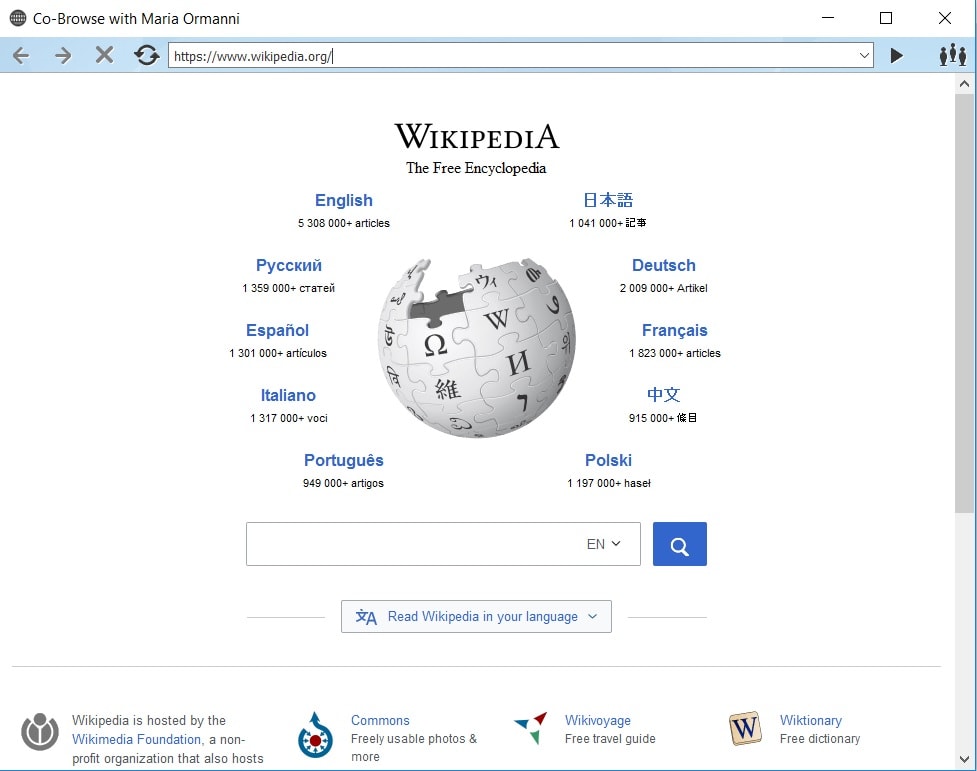Click the scrollbar down arrow
Viewport: 977px width, 771px height.
pos(965,759)
